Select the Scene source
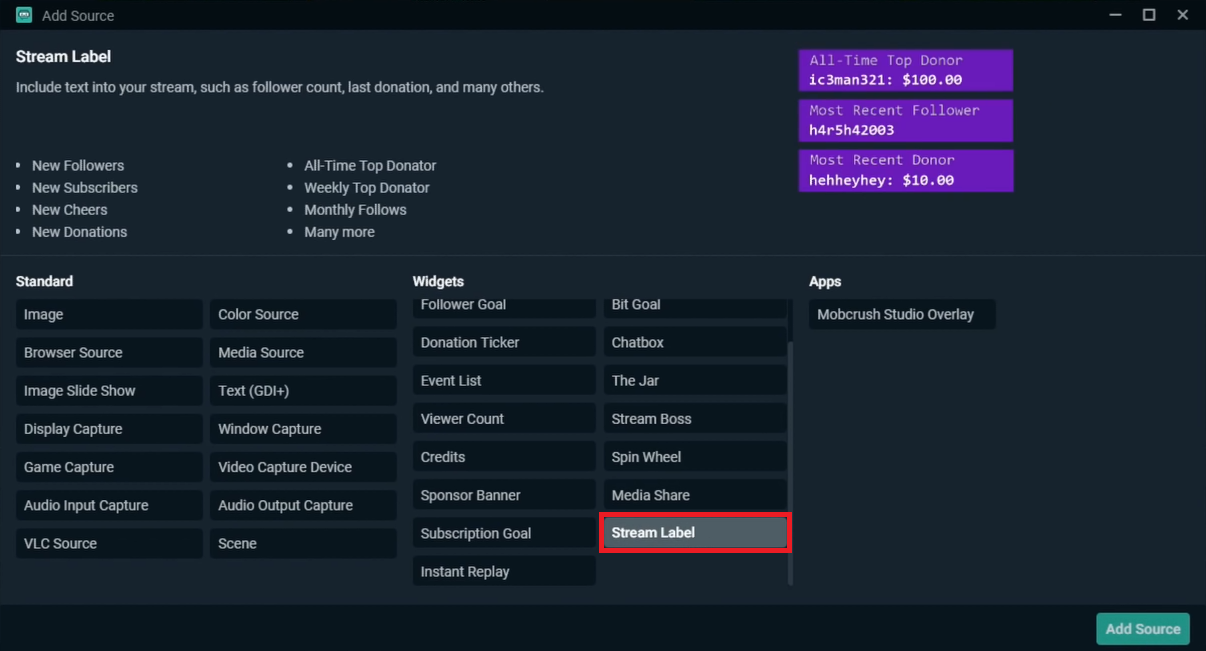The height and width of the screenshot is (651, 1206). 303,543
